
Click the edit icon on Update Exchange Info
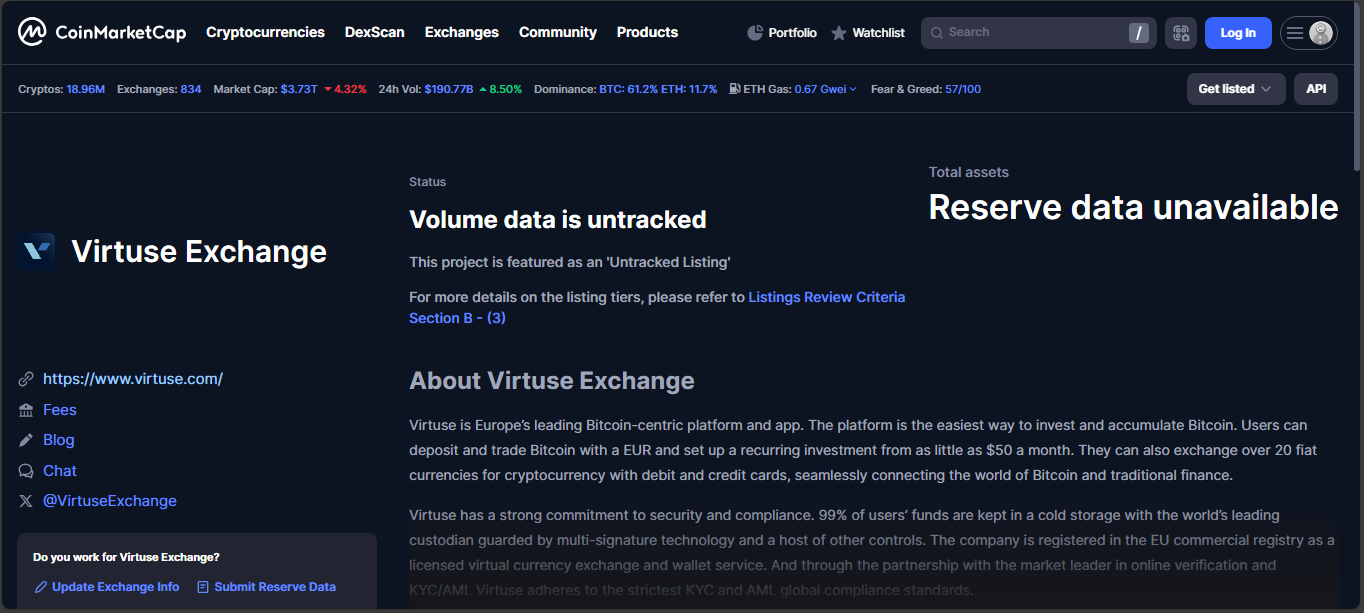tap(40, 587)
